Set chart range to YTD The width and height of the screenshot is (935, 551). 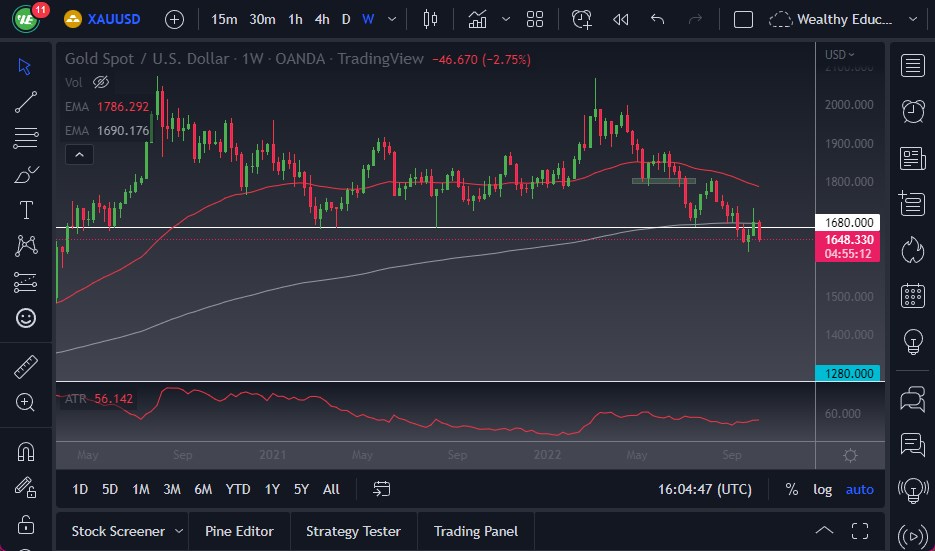pyautogui.click(x=238, y=489)
